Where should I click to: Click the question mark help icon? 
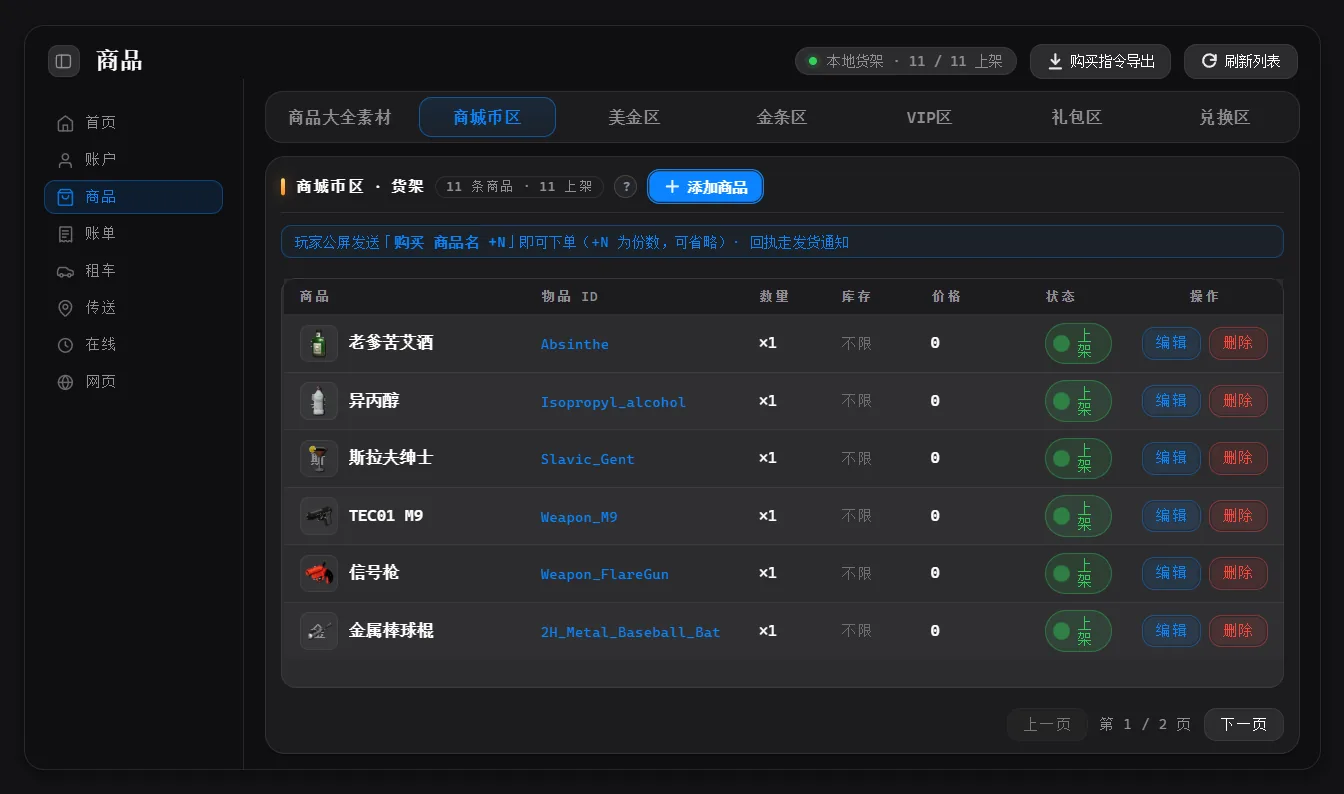point(626,187)
